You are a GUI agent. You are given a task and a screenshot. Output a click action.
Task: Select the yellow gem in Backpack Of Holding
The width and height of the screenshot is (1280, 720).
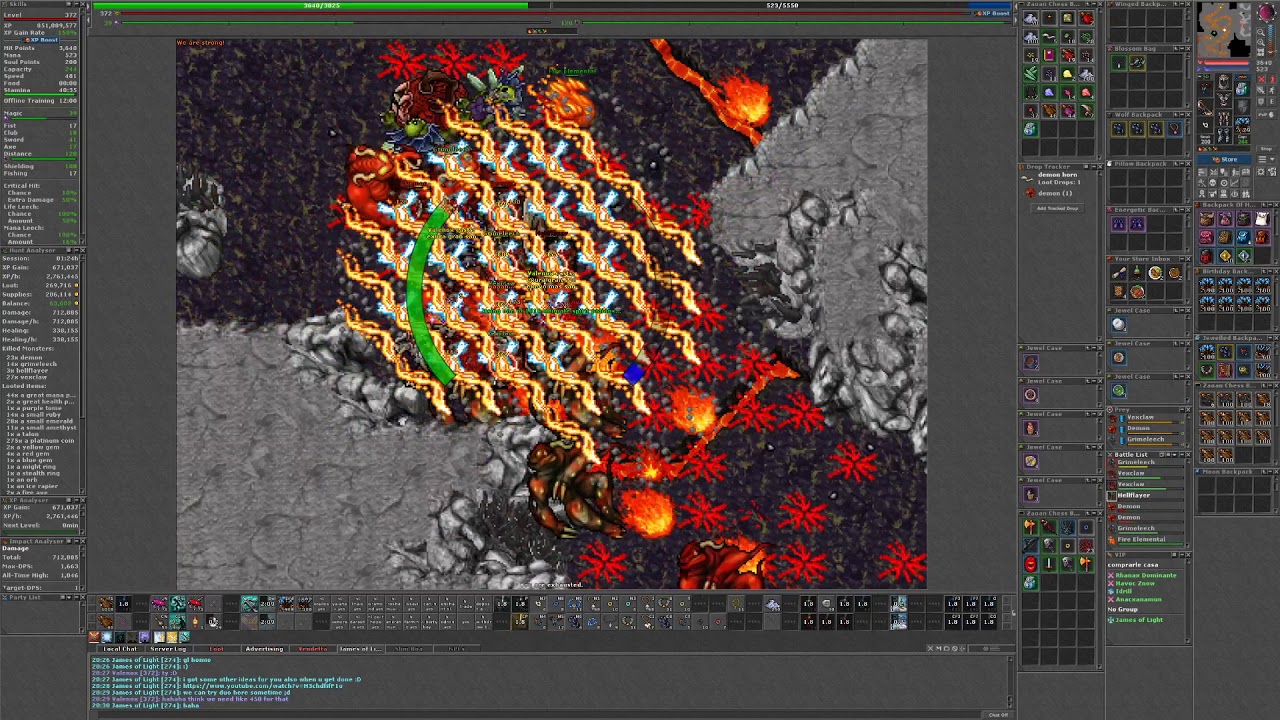(1226, 256)
